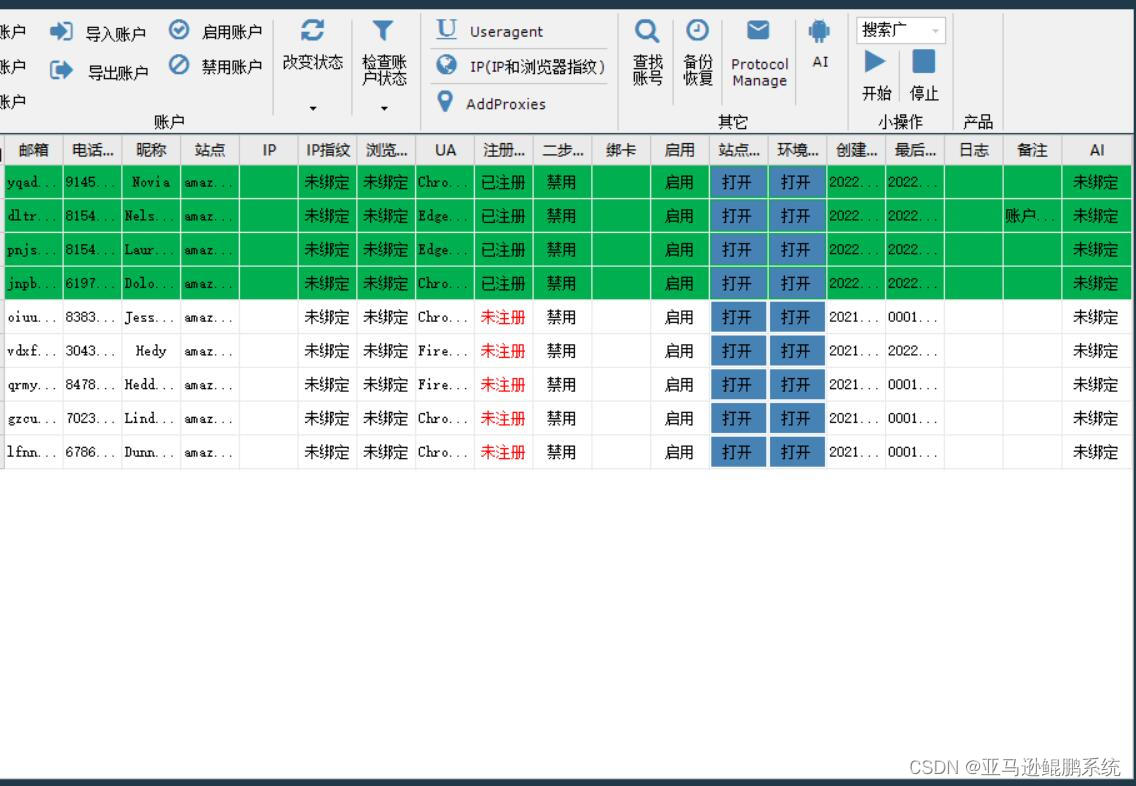Click the Disable Account (禁用账户) icon
1136x786 pixels.
(179, 65)
